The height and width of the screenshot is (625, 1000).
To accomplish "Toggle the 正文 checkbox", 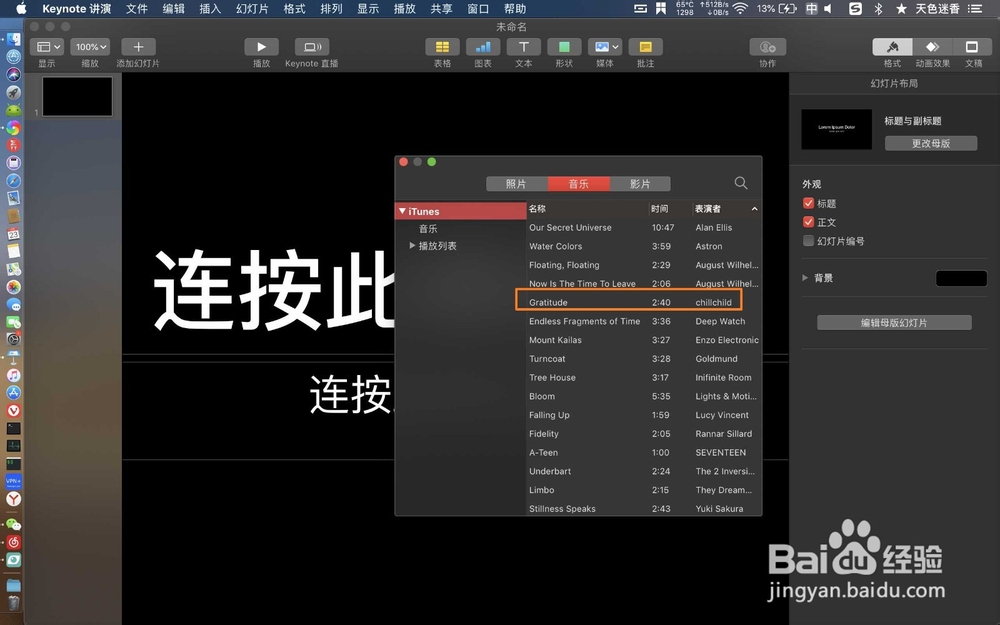I will [809, 222].
